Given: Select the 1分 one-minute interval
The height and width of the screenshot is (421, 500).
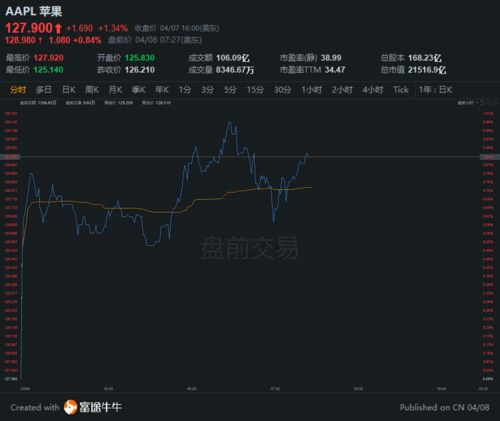Looking at the screenshot, I should pyautogui.click(x=185, y=90).
